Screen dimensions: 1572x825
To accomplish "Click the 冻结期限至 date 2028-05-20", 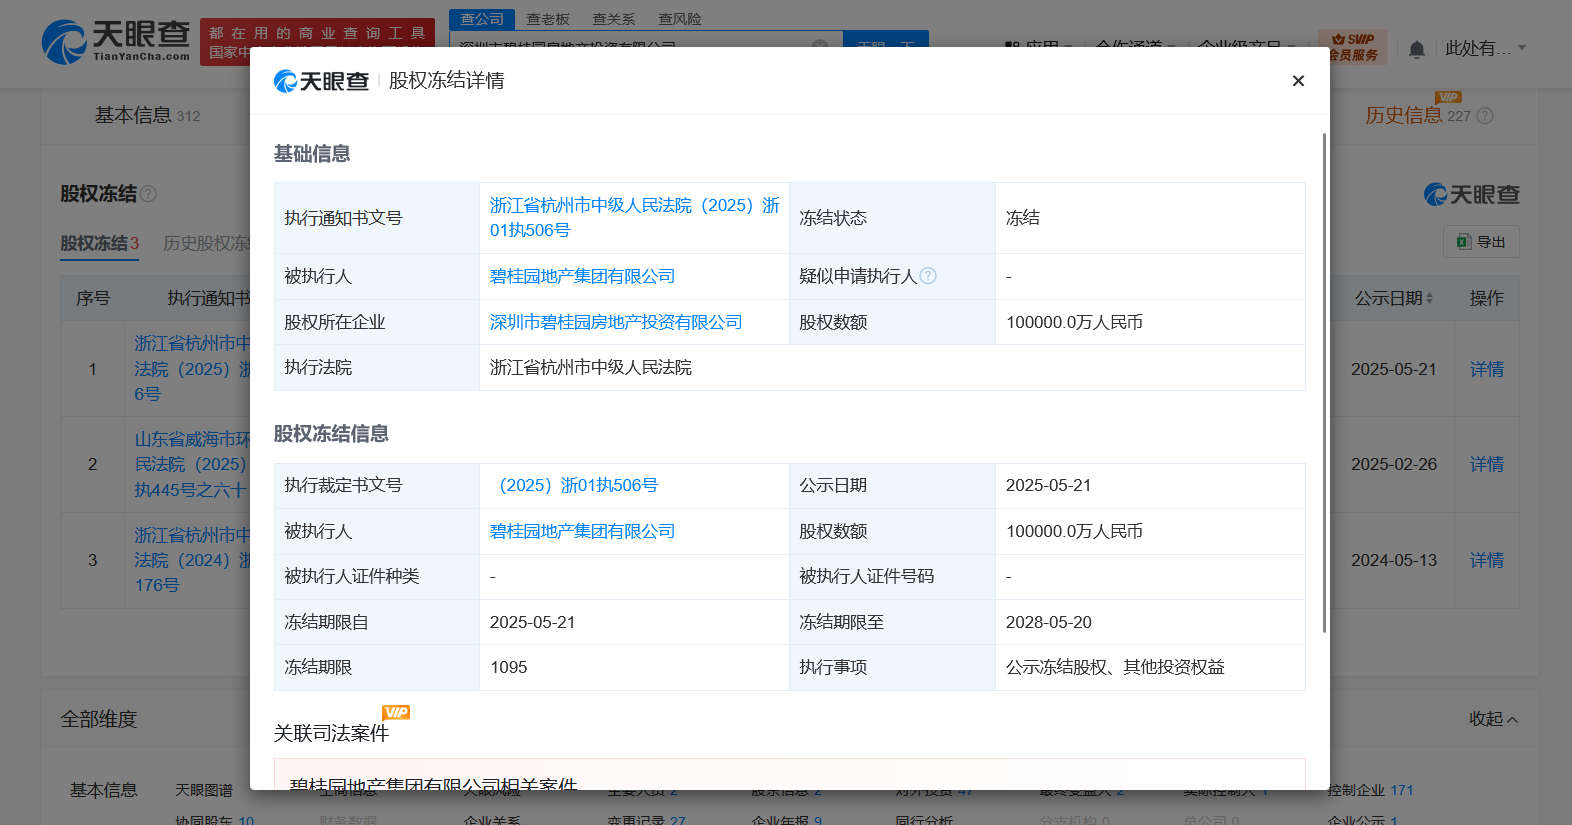I will click(1049, 622).
